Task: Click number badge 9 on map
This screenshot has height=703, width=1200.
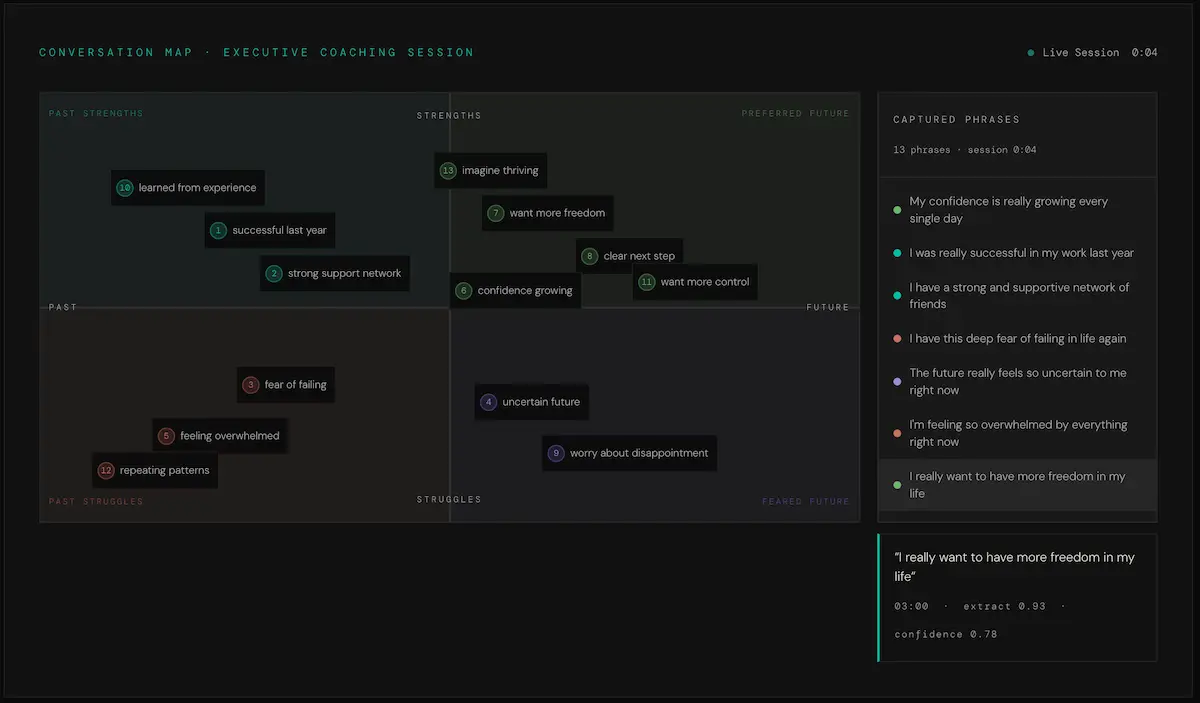Action: tap(556, 454)
